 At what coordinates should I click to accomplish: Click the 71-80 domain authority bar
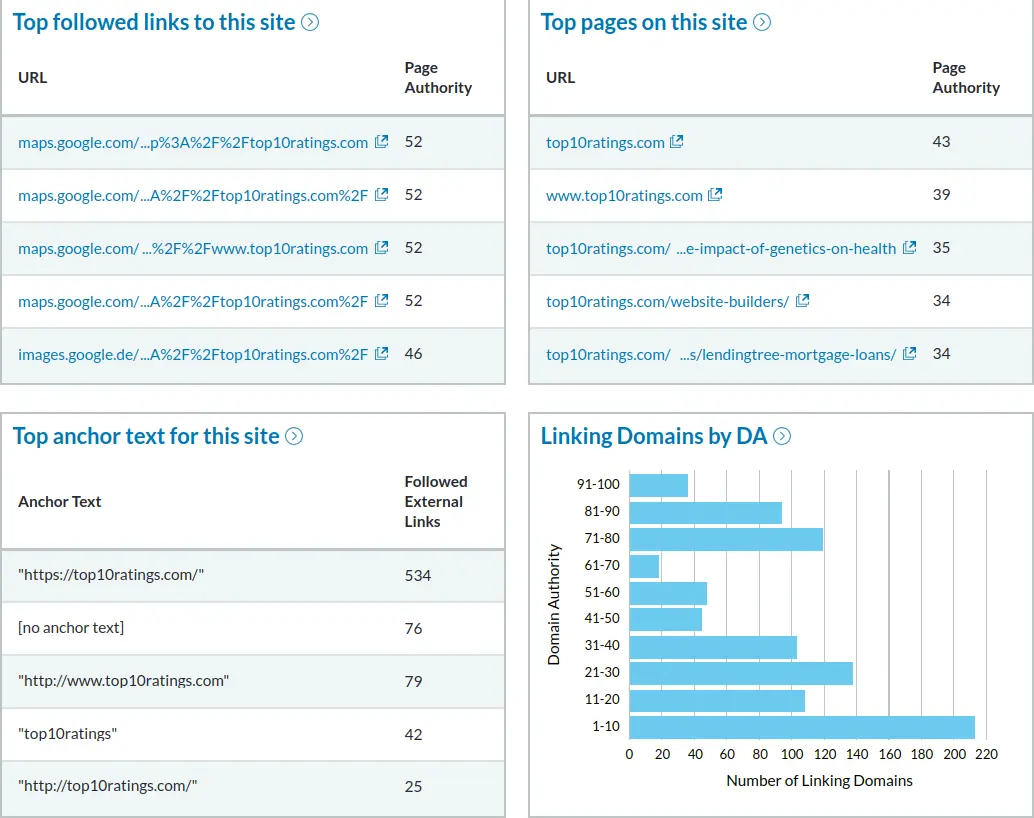point(726,540)
